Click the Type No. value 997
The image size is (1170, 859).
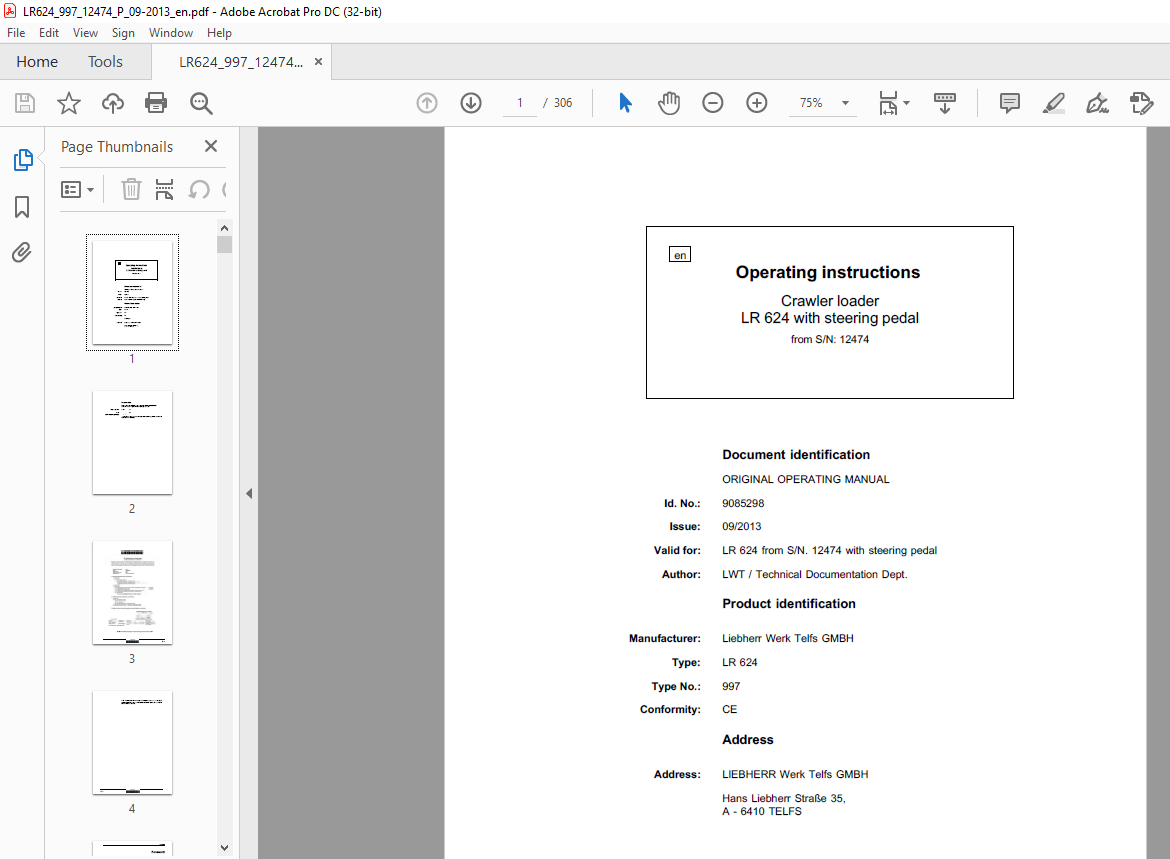click(731, 687)
